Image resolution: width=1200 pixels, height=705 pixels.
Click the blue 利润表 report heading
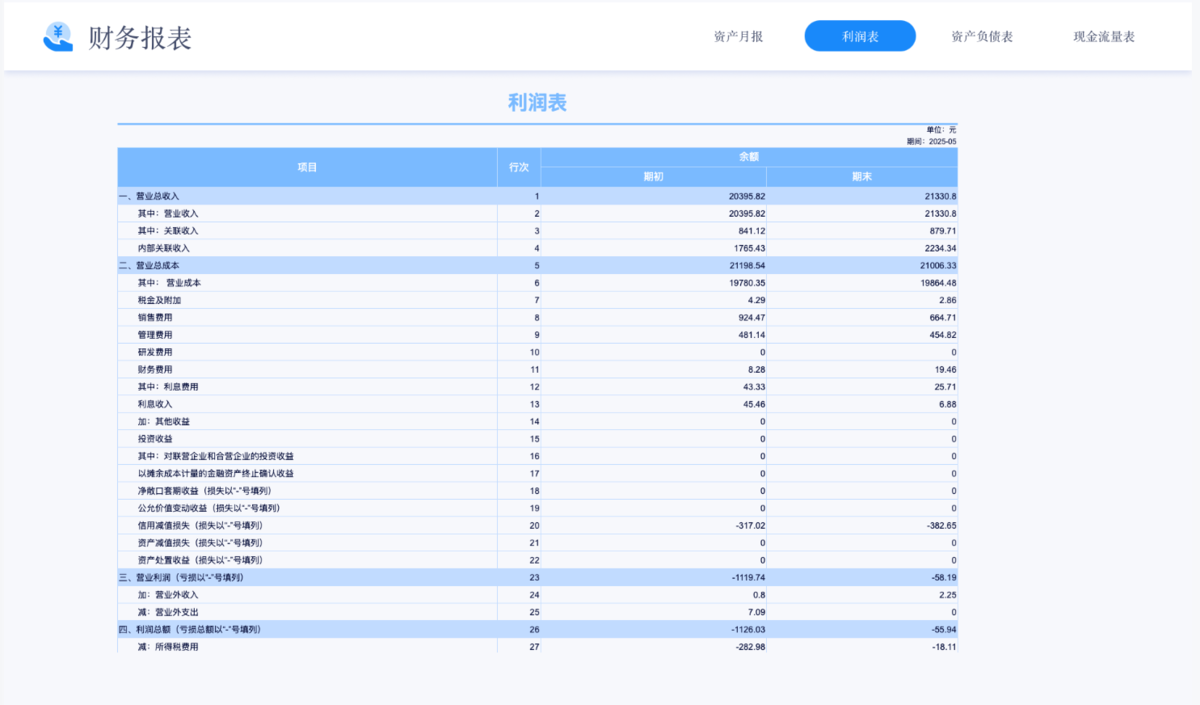(x=537, y=103)
